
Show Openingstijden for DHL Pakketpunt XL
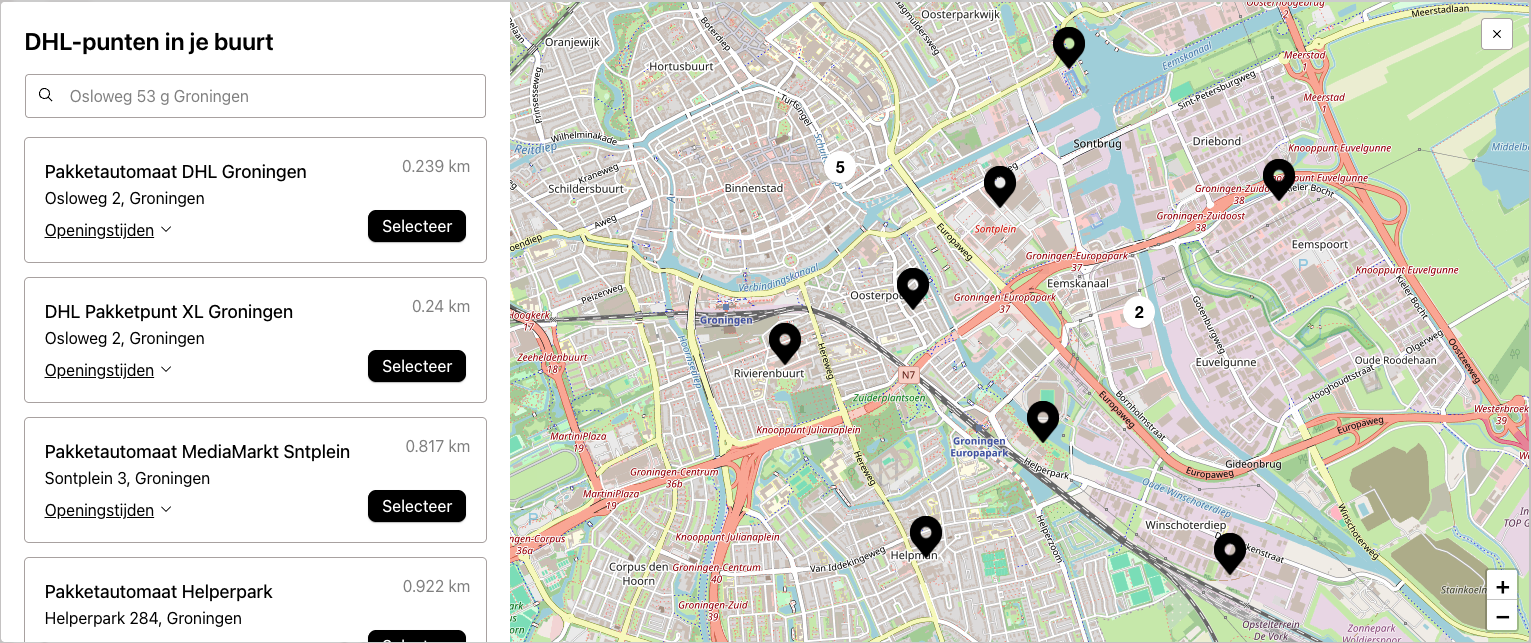point(108,370)
